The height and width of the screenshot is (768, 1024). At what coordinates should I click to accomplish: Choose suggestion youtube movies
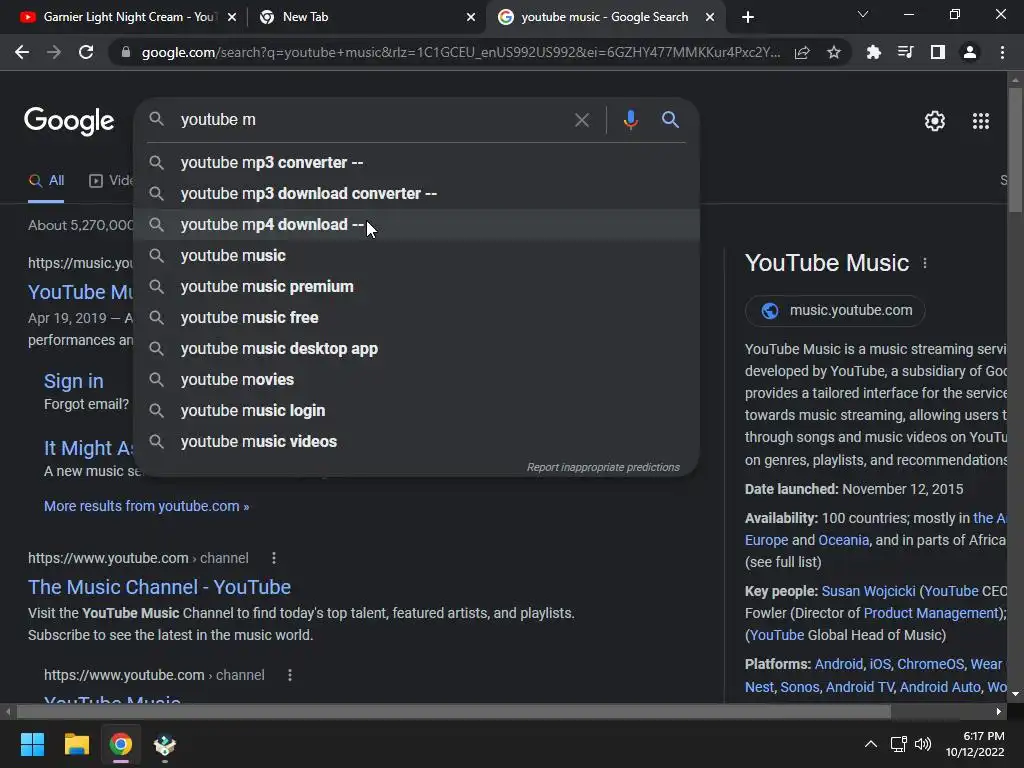point(417,379)
